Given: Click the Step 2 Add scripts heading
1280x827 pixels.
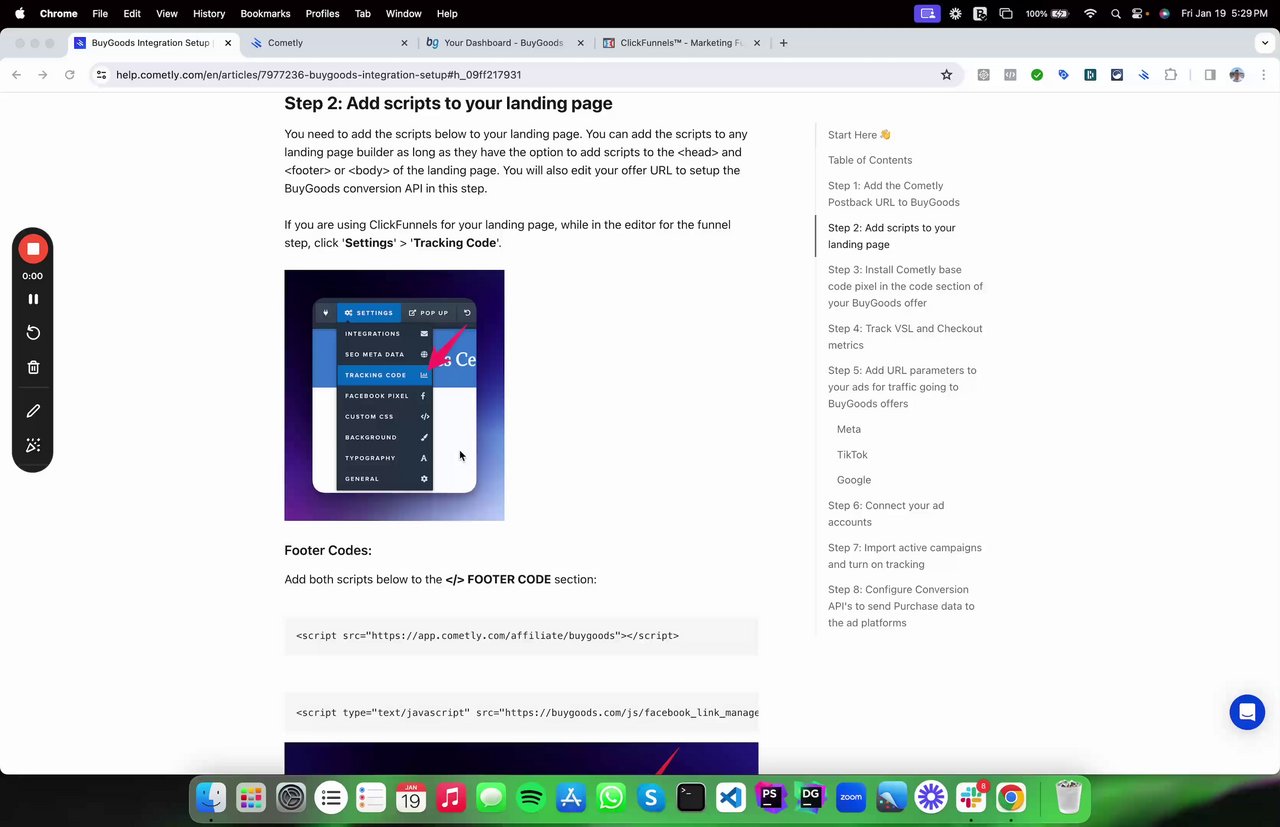Looking at the screenshot, I should click(448, 103).
